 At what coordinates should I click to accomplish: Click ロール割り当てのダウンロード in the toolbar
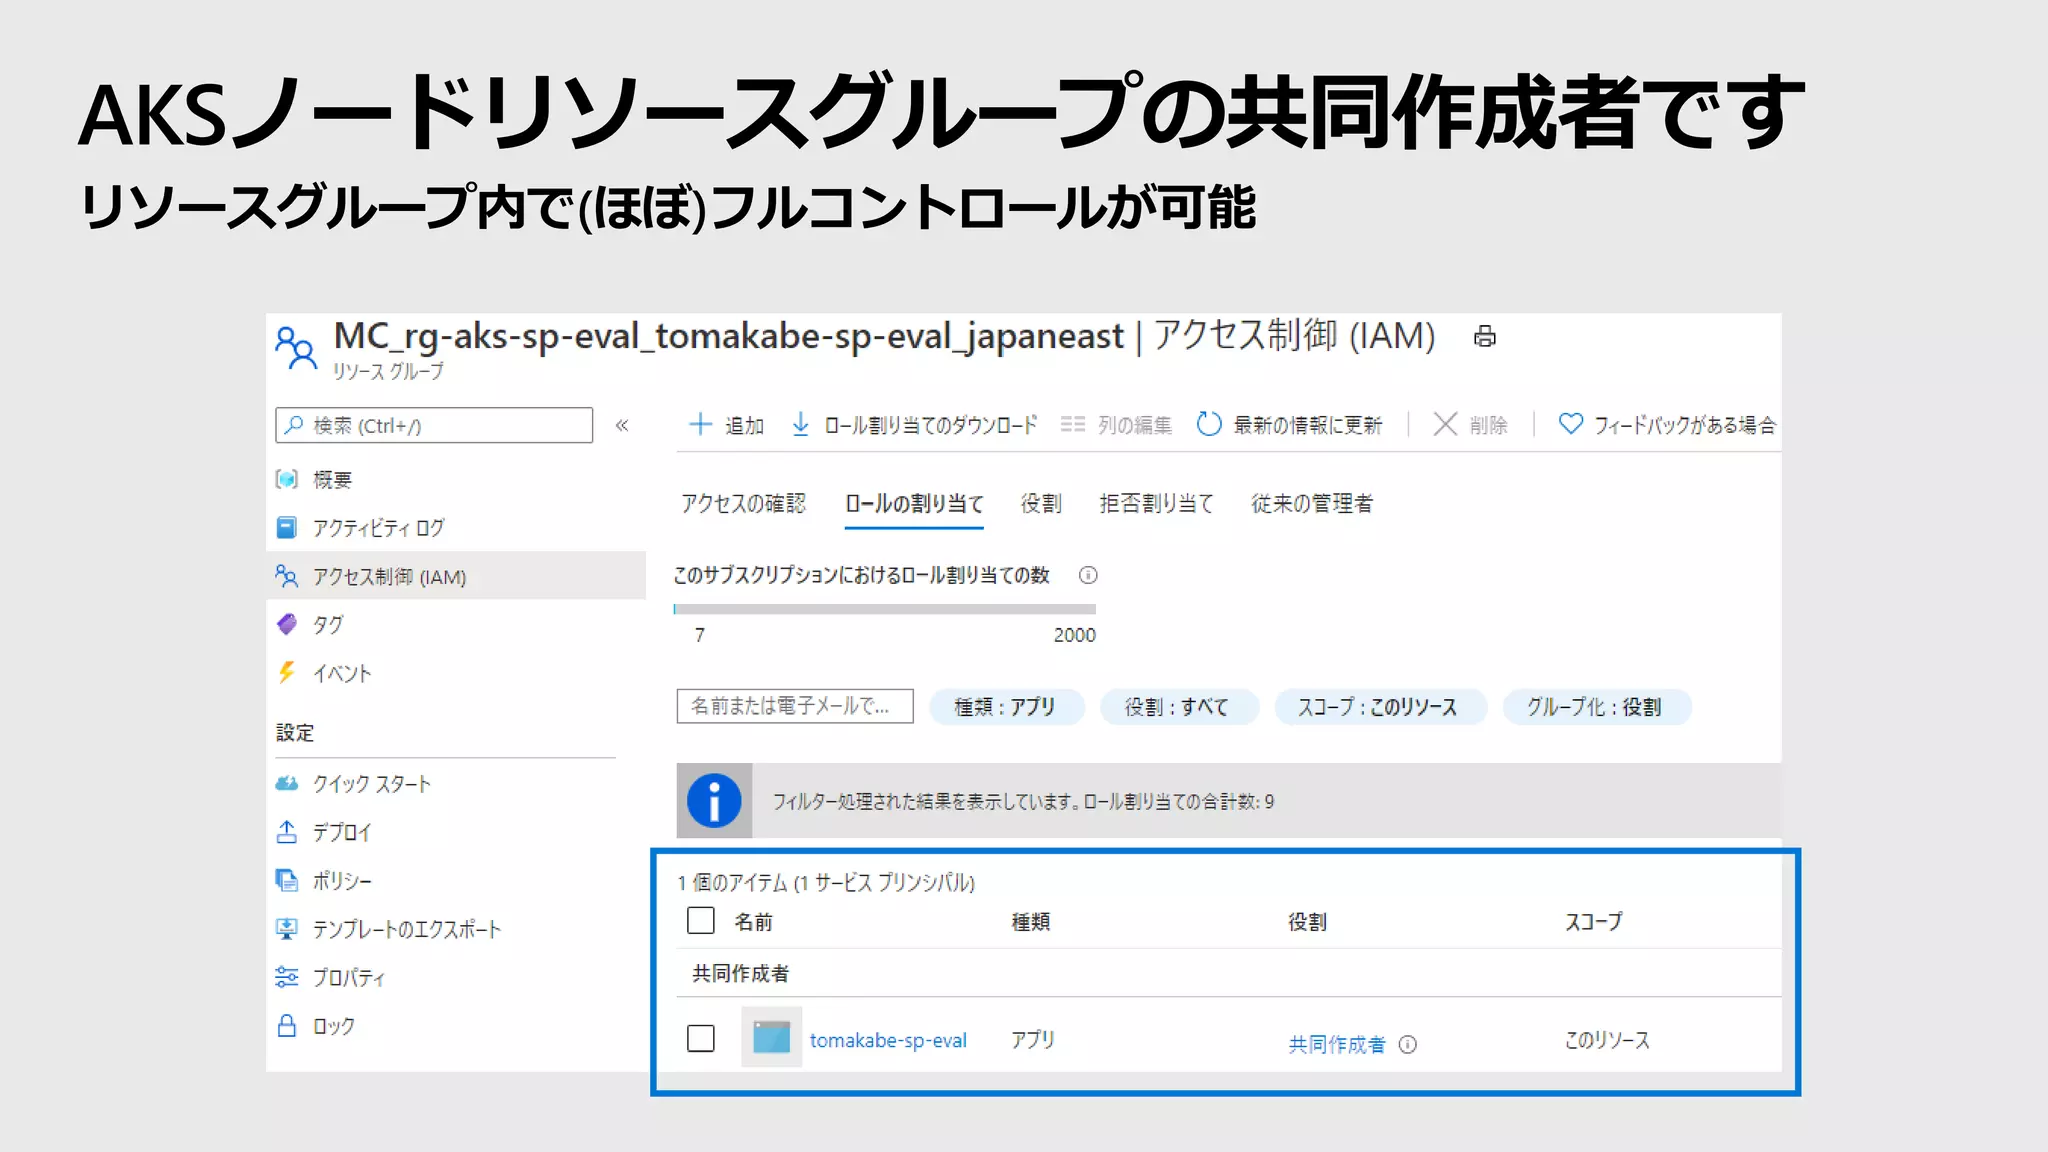tap(930, 426)
